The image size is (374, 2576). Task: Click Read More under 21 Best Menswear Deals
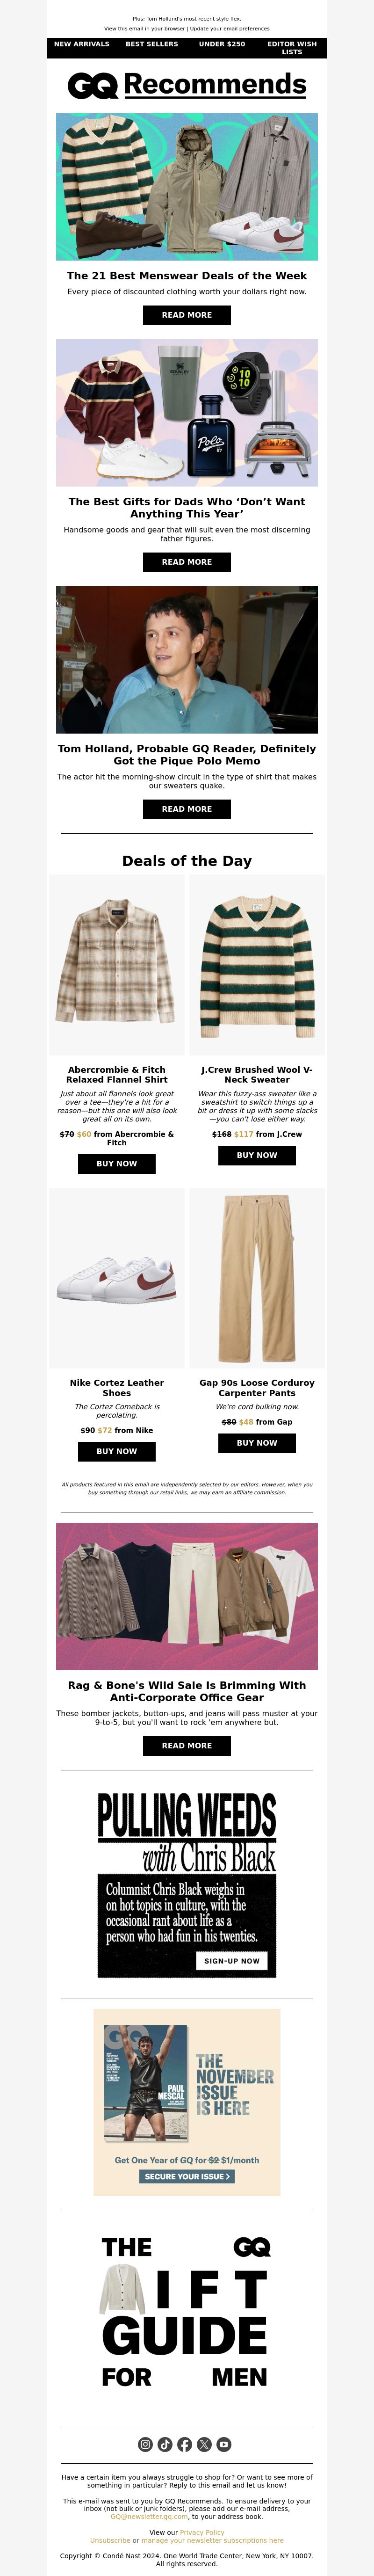click(187, 315)
